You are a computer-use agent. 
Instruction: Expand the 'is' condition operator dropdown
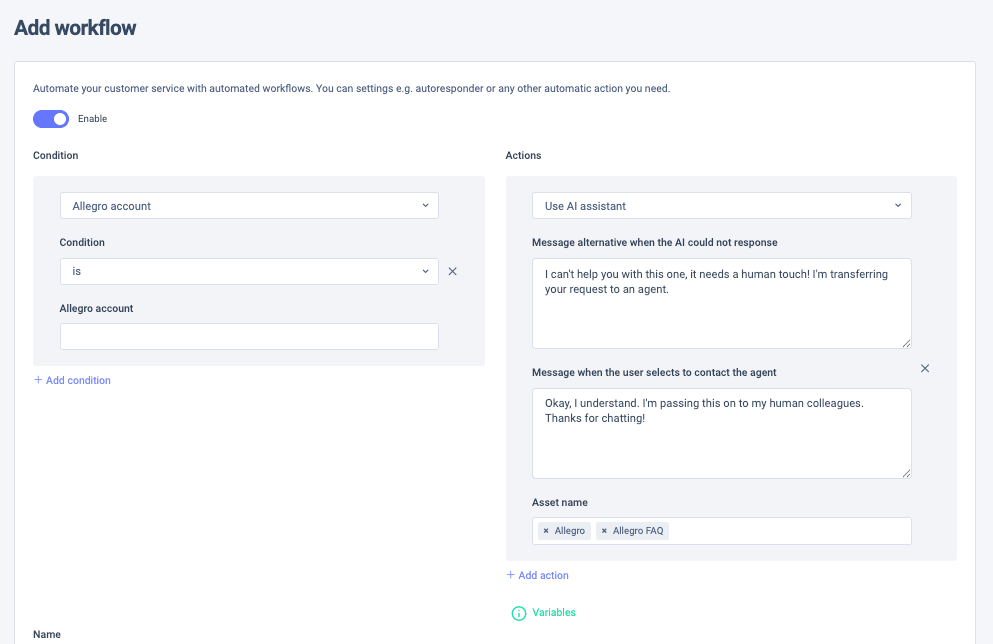pos(249,271)
